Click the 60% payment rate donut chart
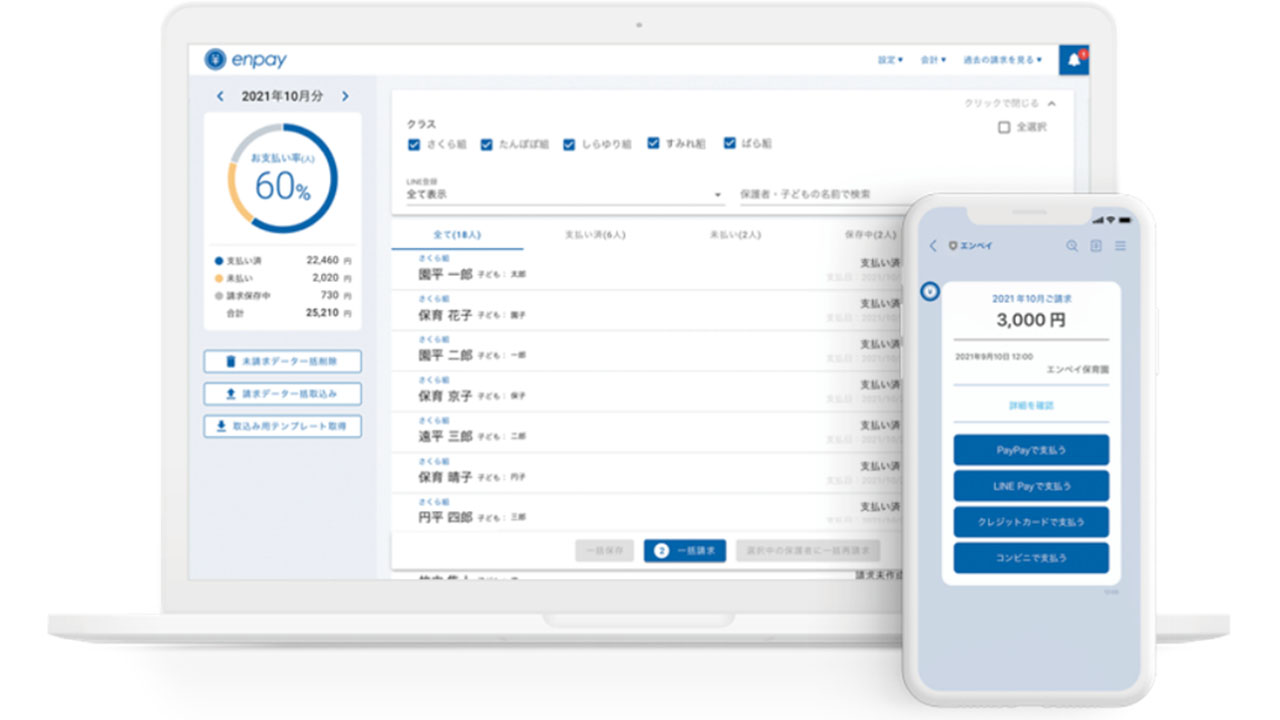Image resolution: width=1280 pixels, height=720 pixels. (x=282, y=179)
